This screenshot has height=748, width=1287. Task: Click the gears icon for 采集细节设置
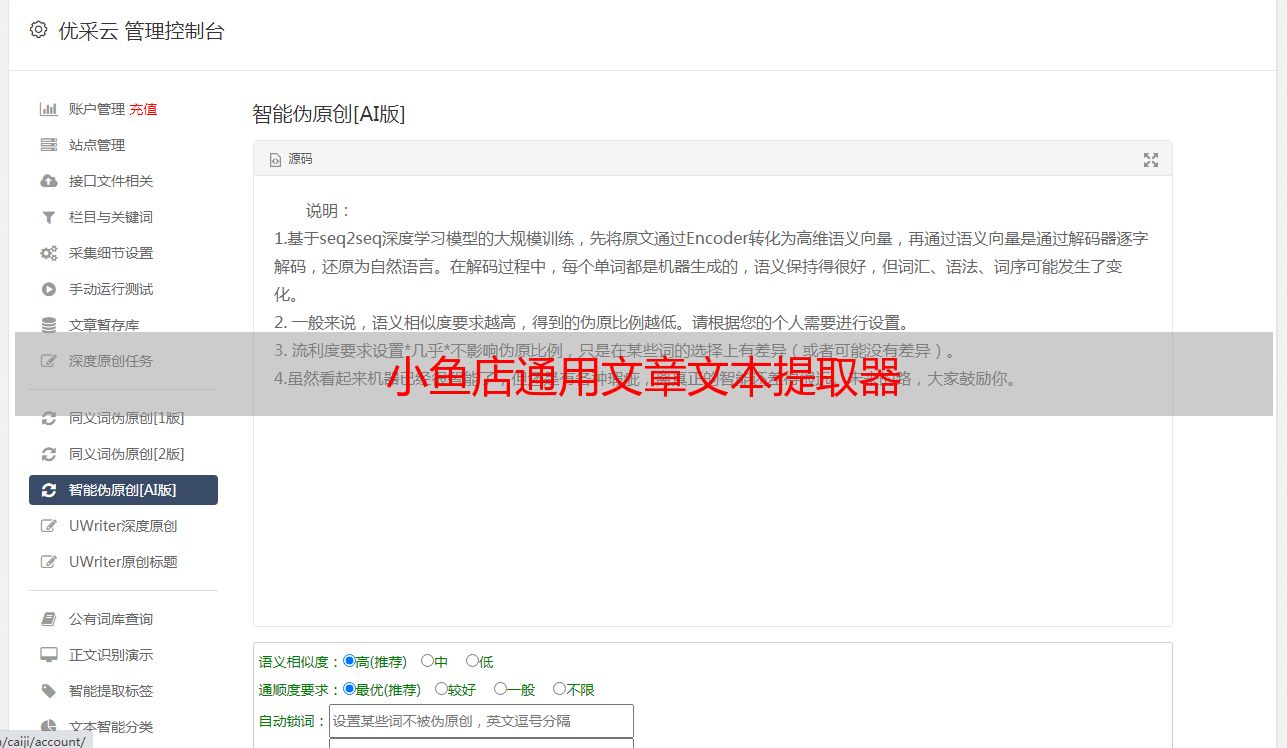click(x=48, y=253)
